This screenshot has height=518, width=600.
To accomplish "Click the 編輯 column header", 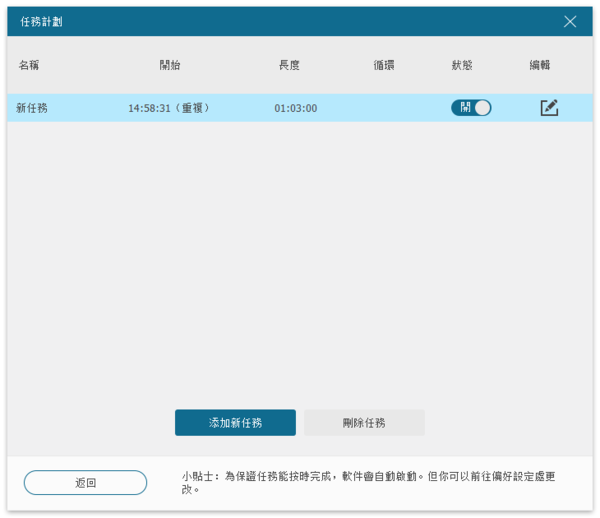I will point(540,65).
